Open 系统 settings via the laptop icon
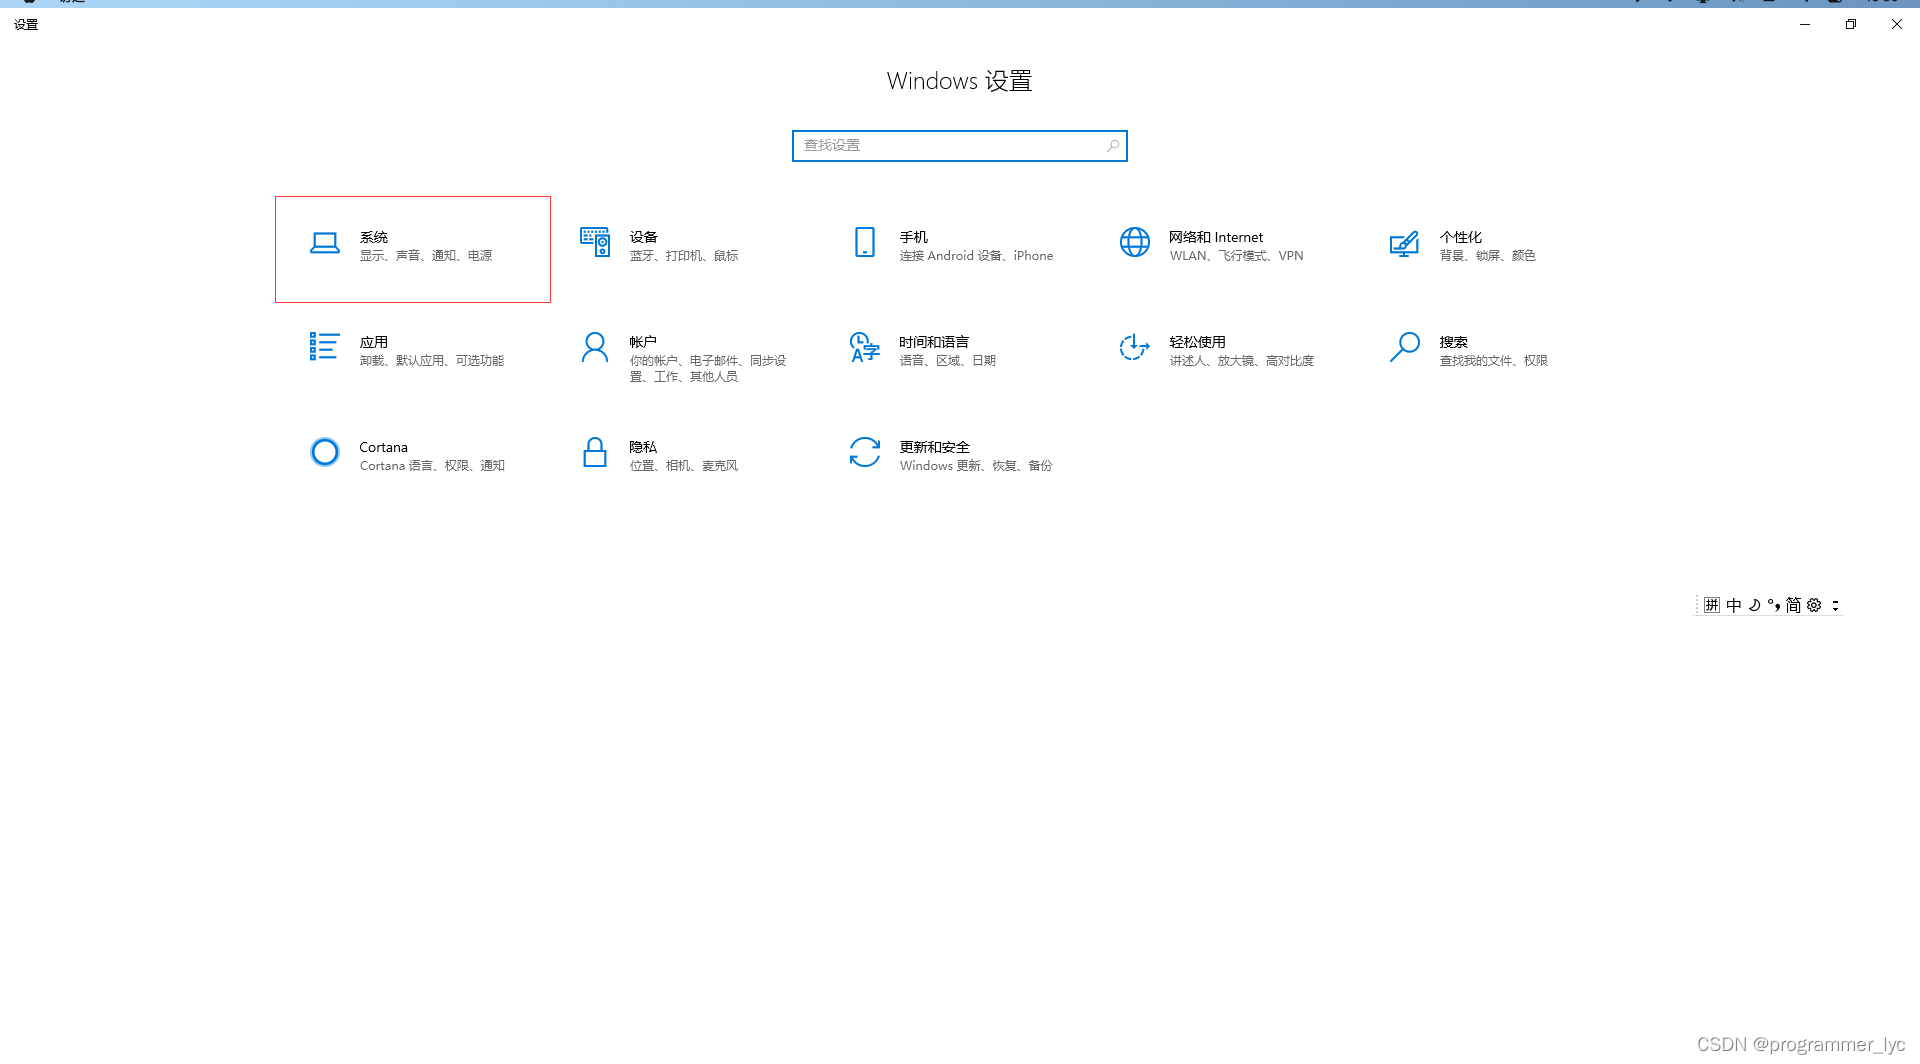 click(x=325, y=243)
